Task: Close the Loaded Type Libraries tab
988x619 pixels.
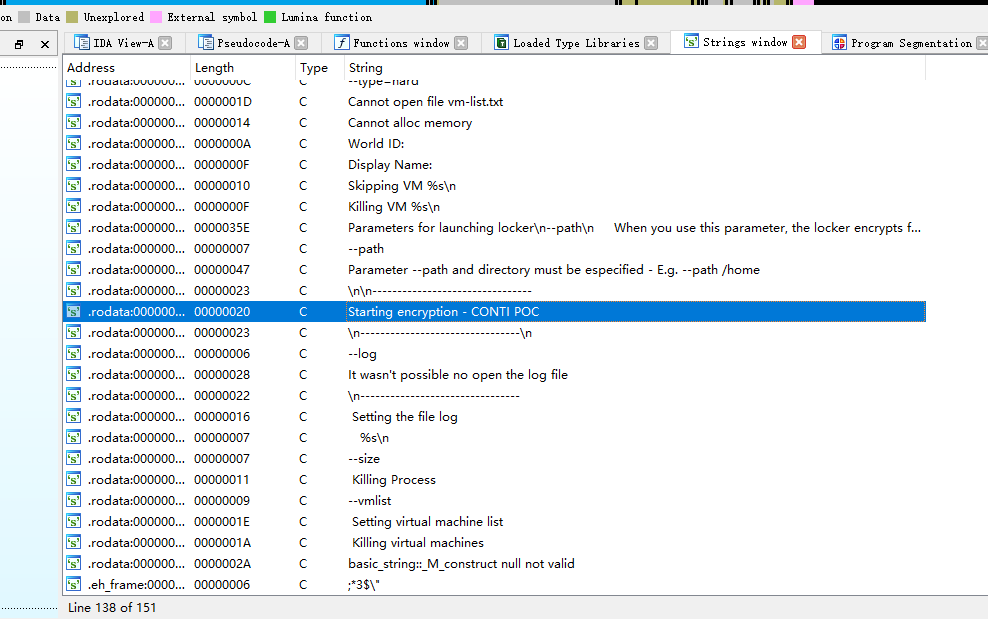Action: 652,43
